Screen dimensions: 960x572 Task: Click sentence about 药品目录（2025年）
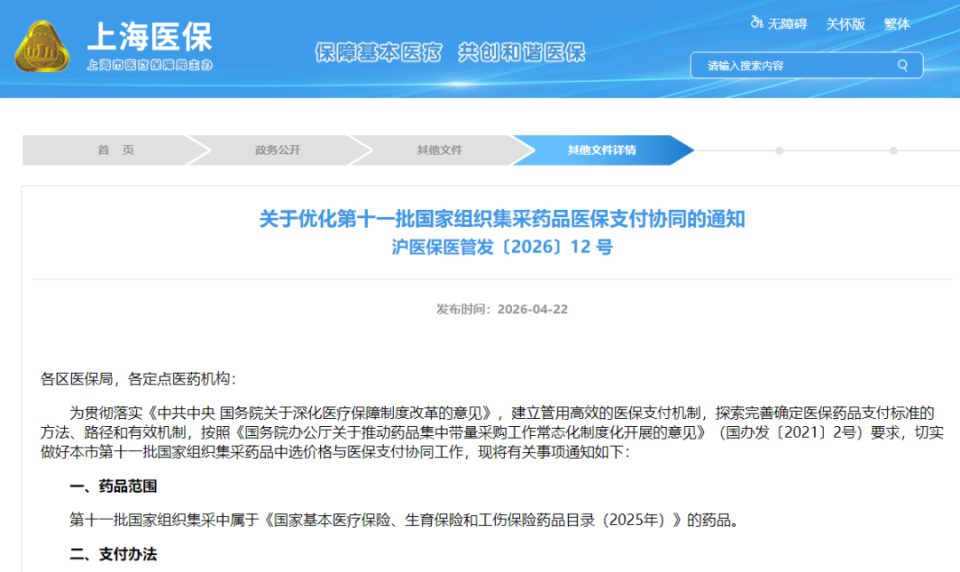pyautogui.click(x=404, y=521)
